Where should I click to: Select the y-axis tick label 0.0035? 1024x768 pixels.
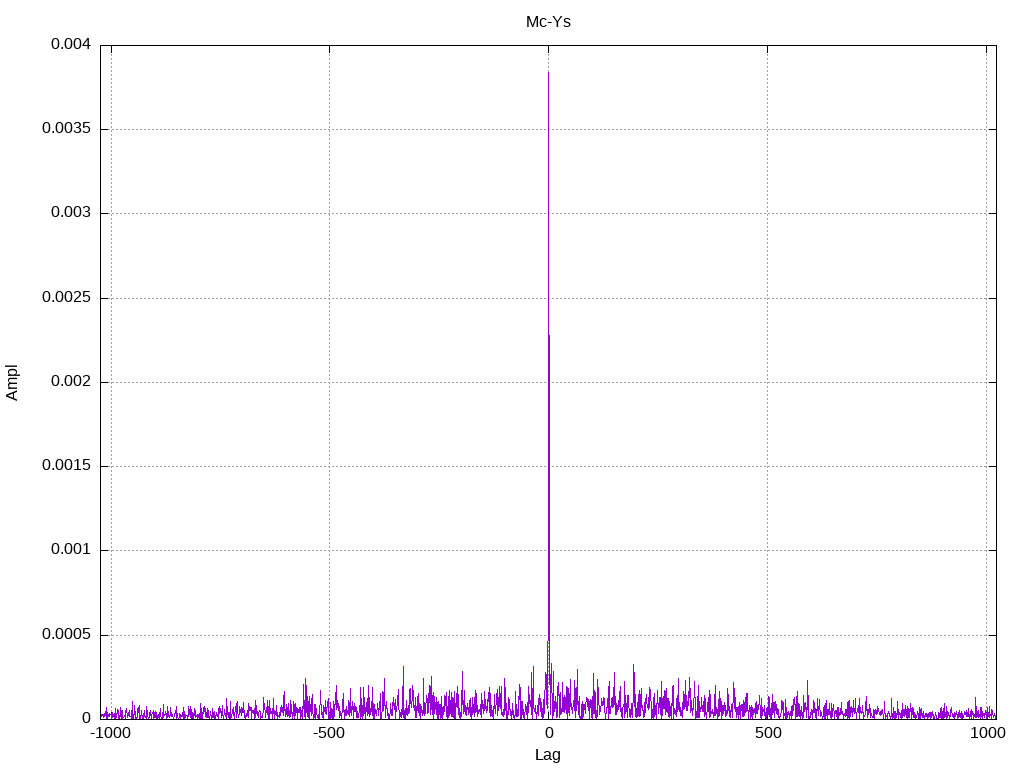pyautogui.click(x=66, y=128)
